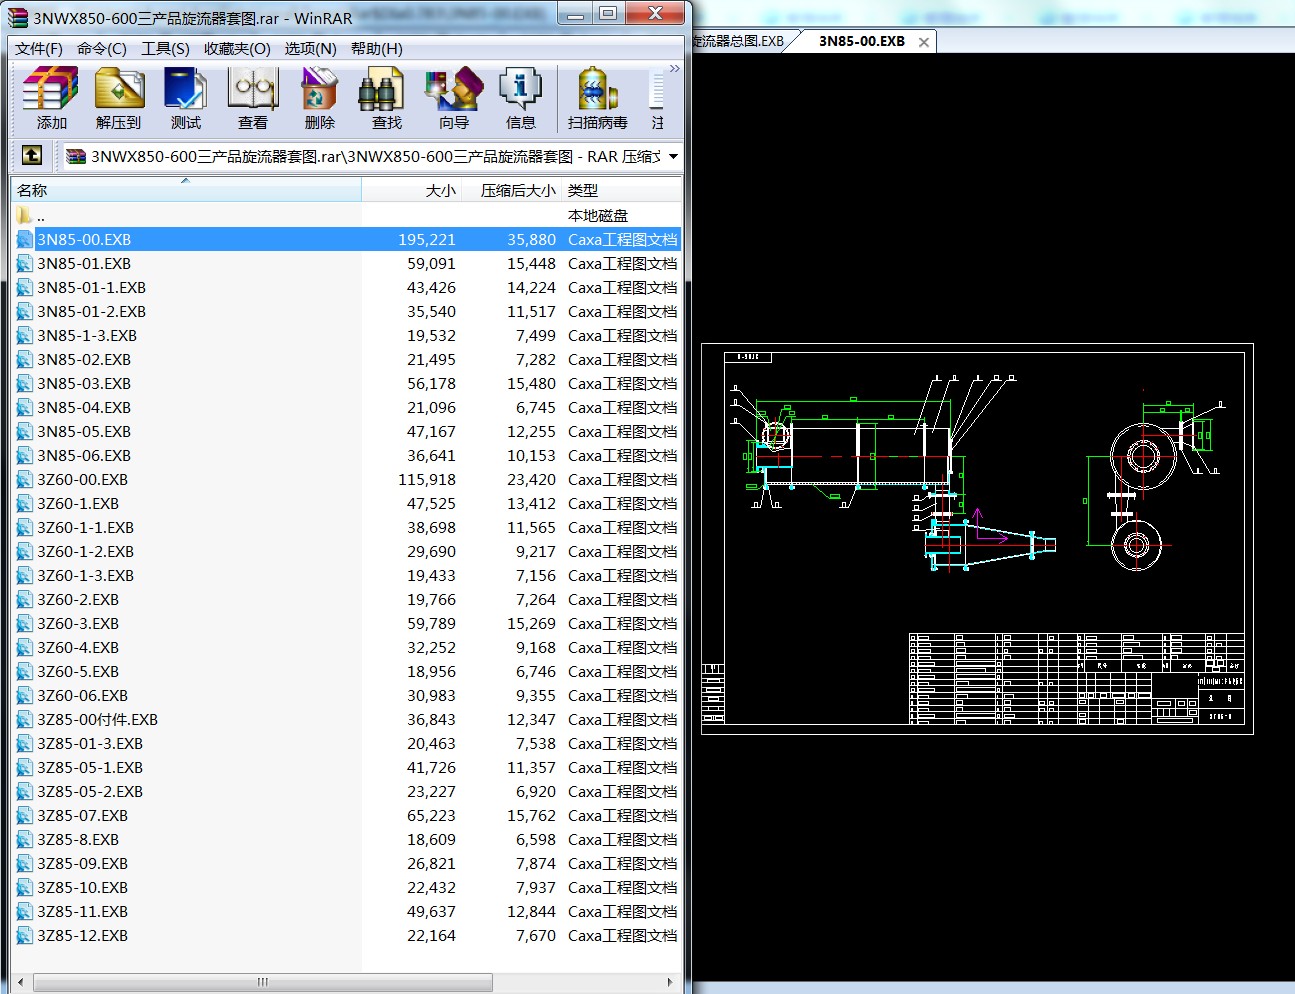The height and width of the screenshot is (994, 1295).
Task: Click the 3N85-00 drawing sheet in CAD viewer
Action: click(977, 539)
